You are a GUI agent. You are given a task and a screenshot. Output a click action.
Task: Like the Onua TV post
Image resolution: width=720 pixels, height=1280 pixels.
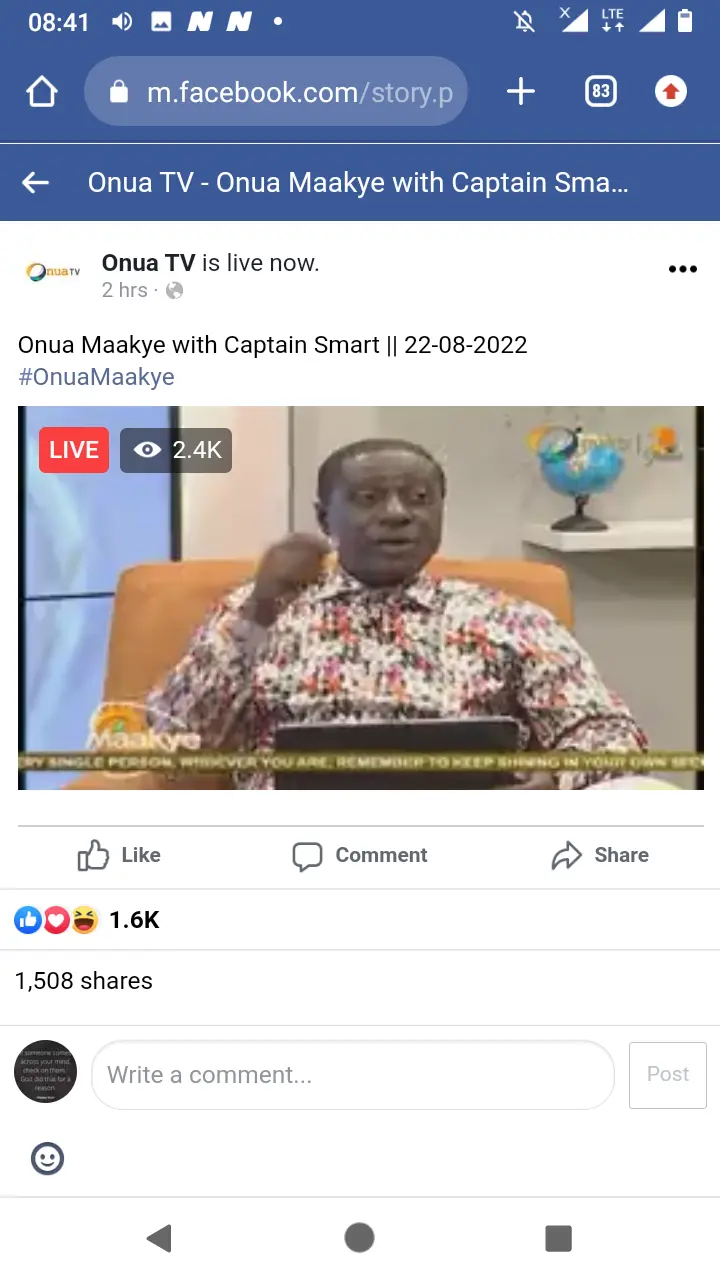click(x=119, y=855)
